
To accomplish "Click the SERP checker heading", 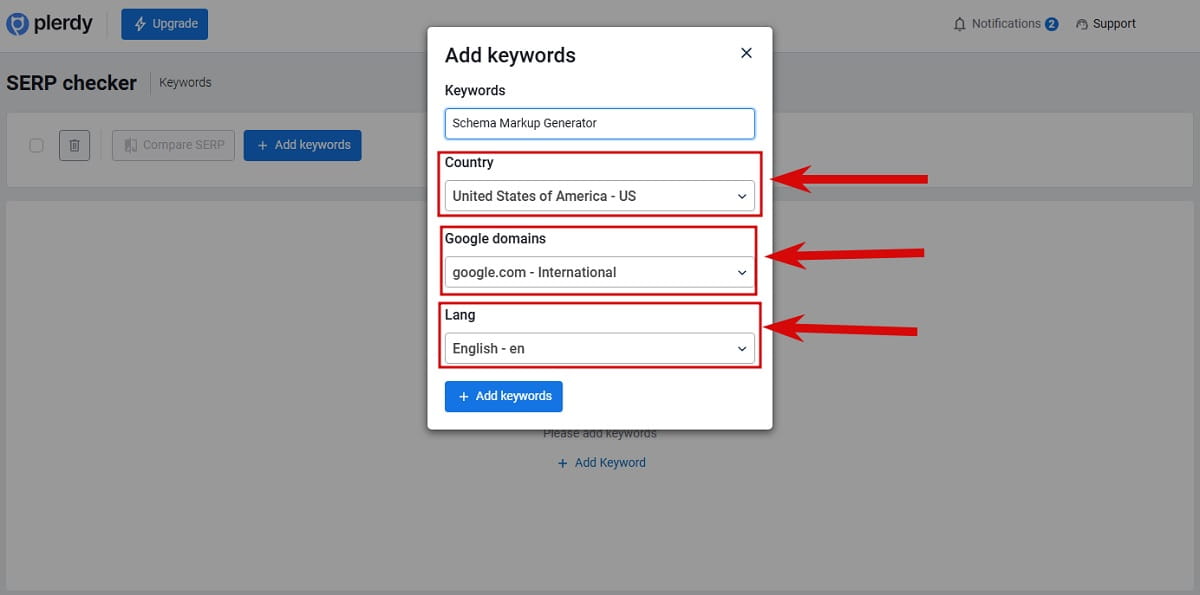I will click(71, 83).
